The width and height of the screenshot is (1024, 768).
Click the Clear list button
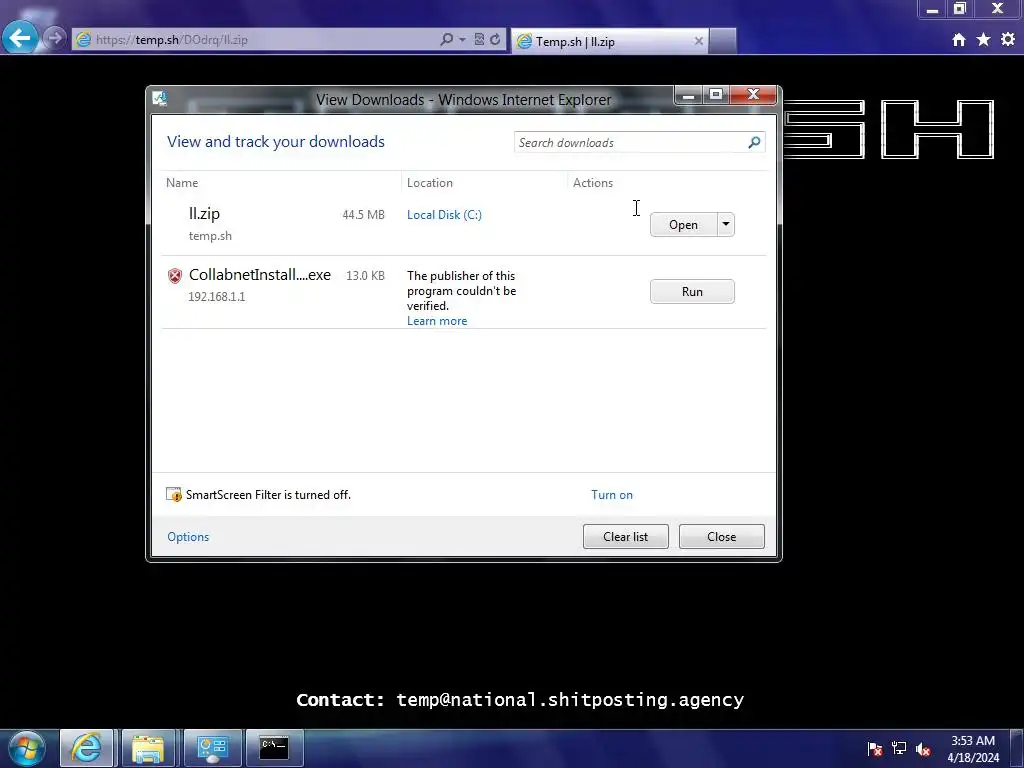click(626, 537)
